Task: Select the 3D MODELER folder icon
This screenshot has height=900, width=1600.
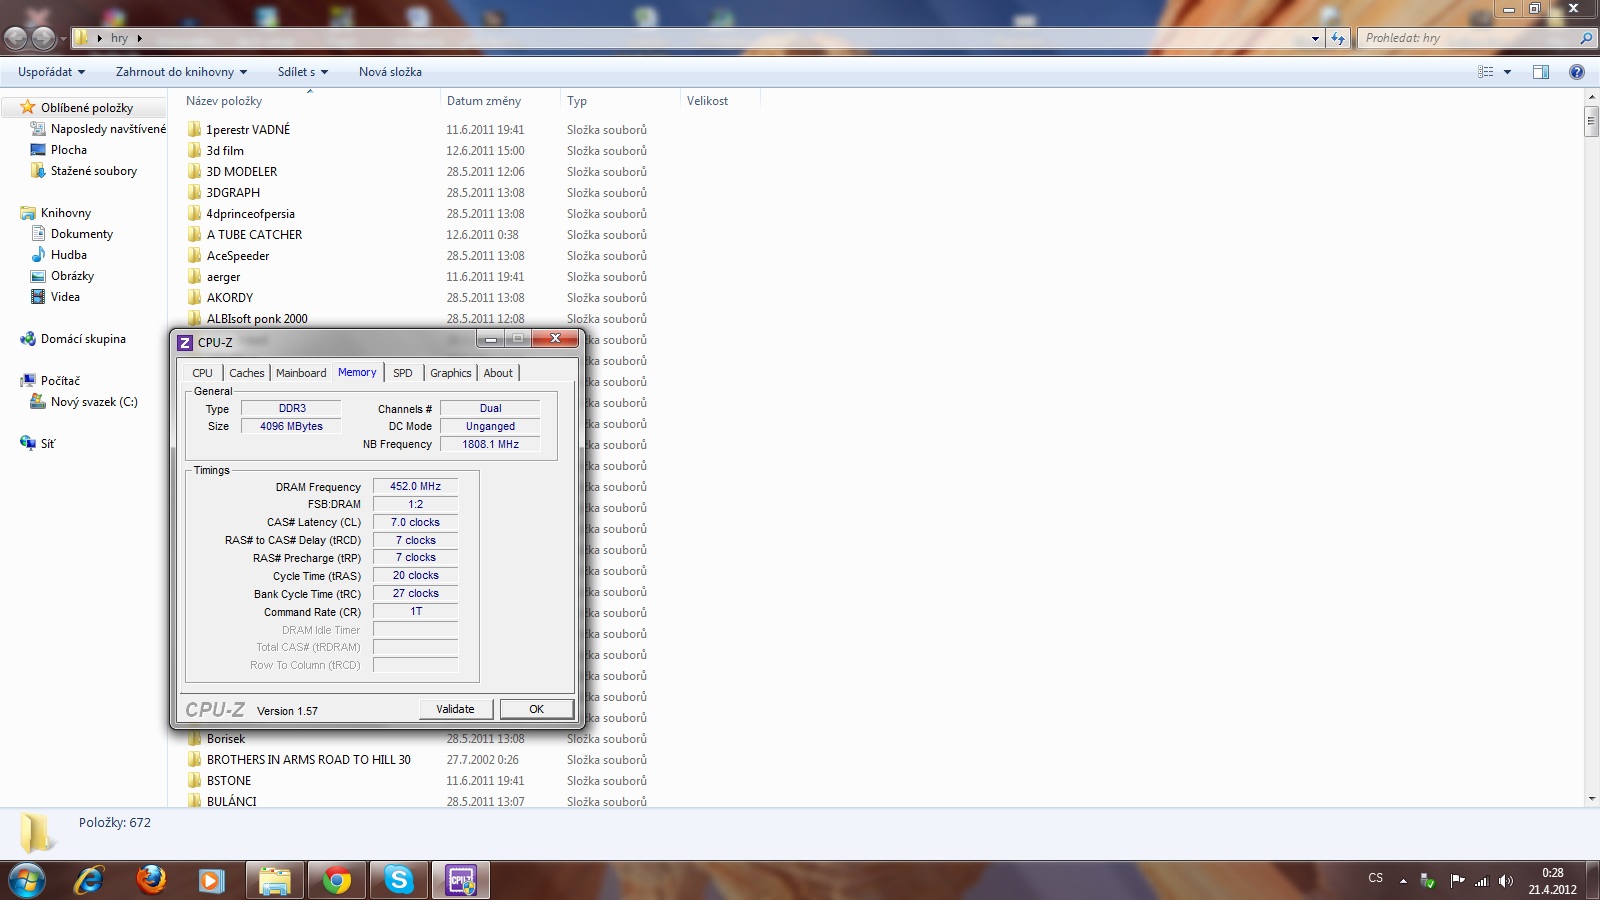Action: (x=194, y=172)
